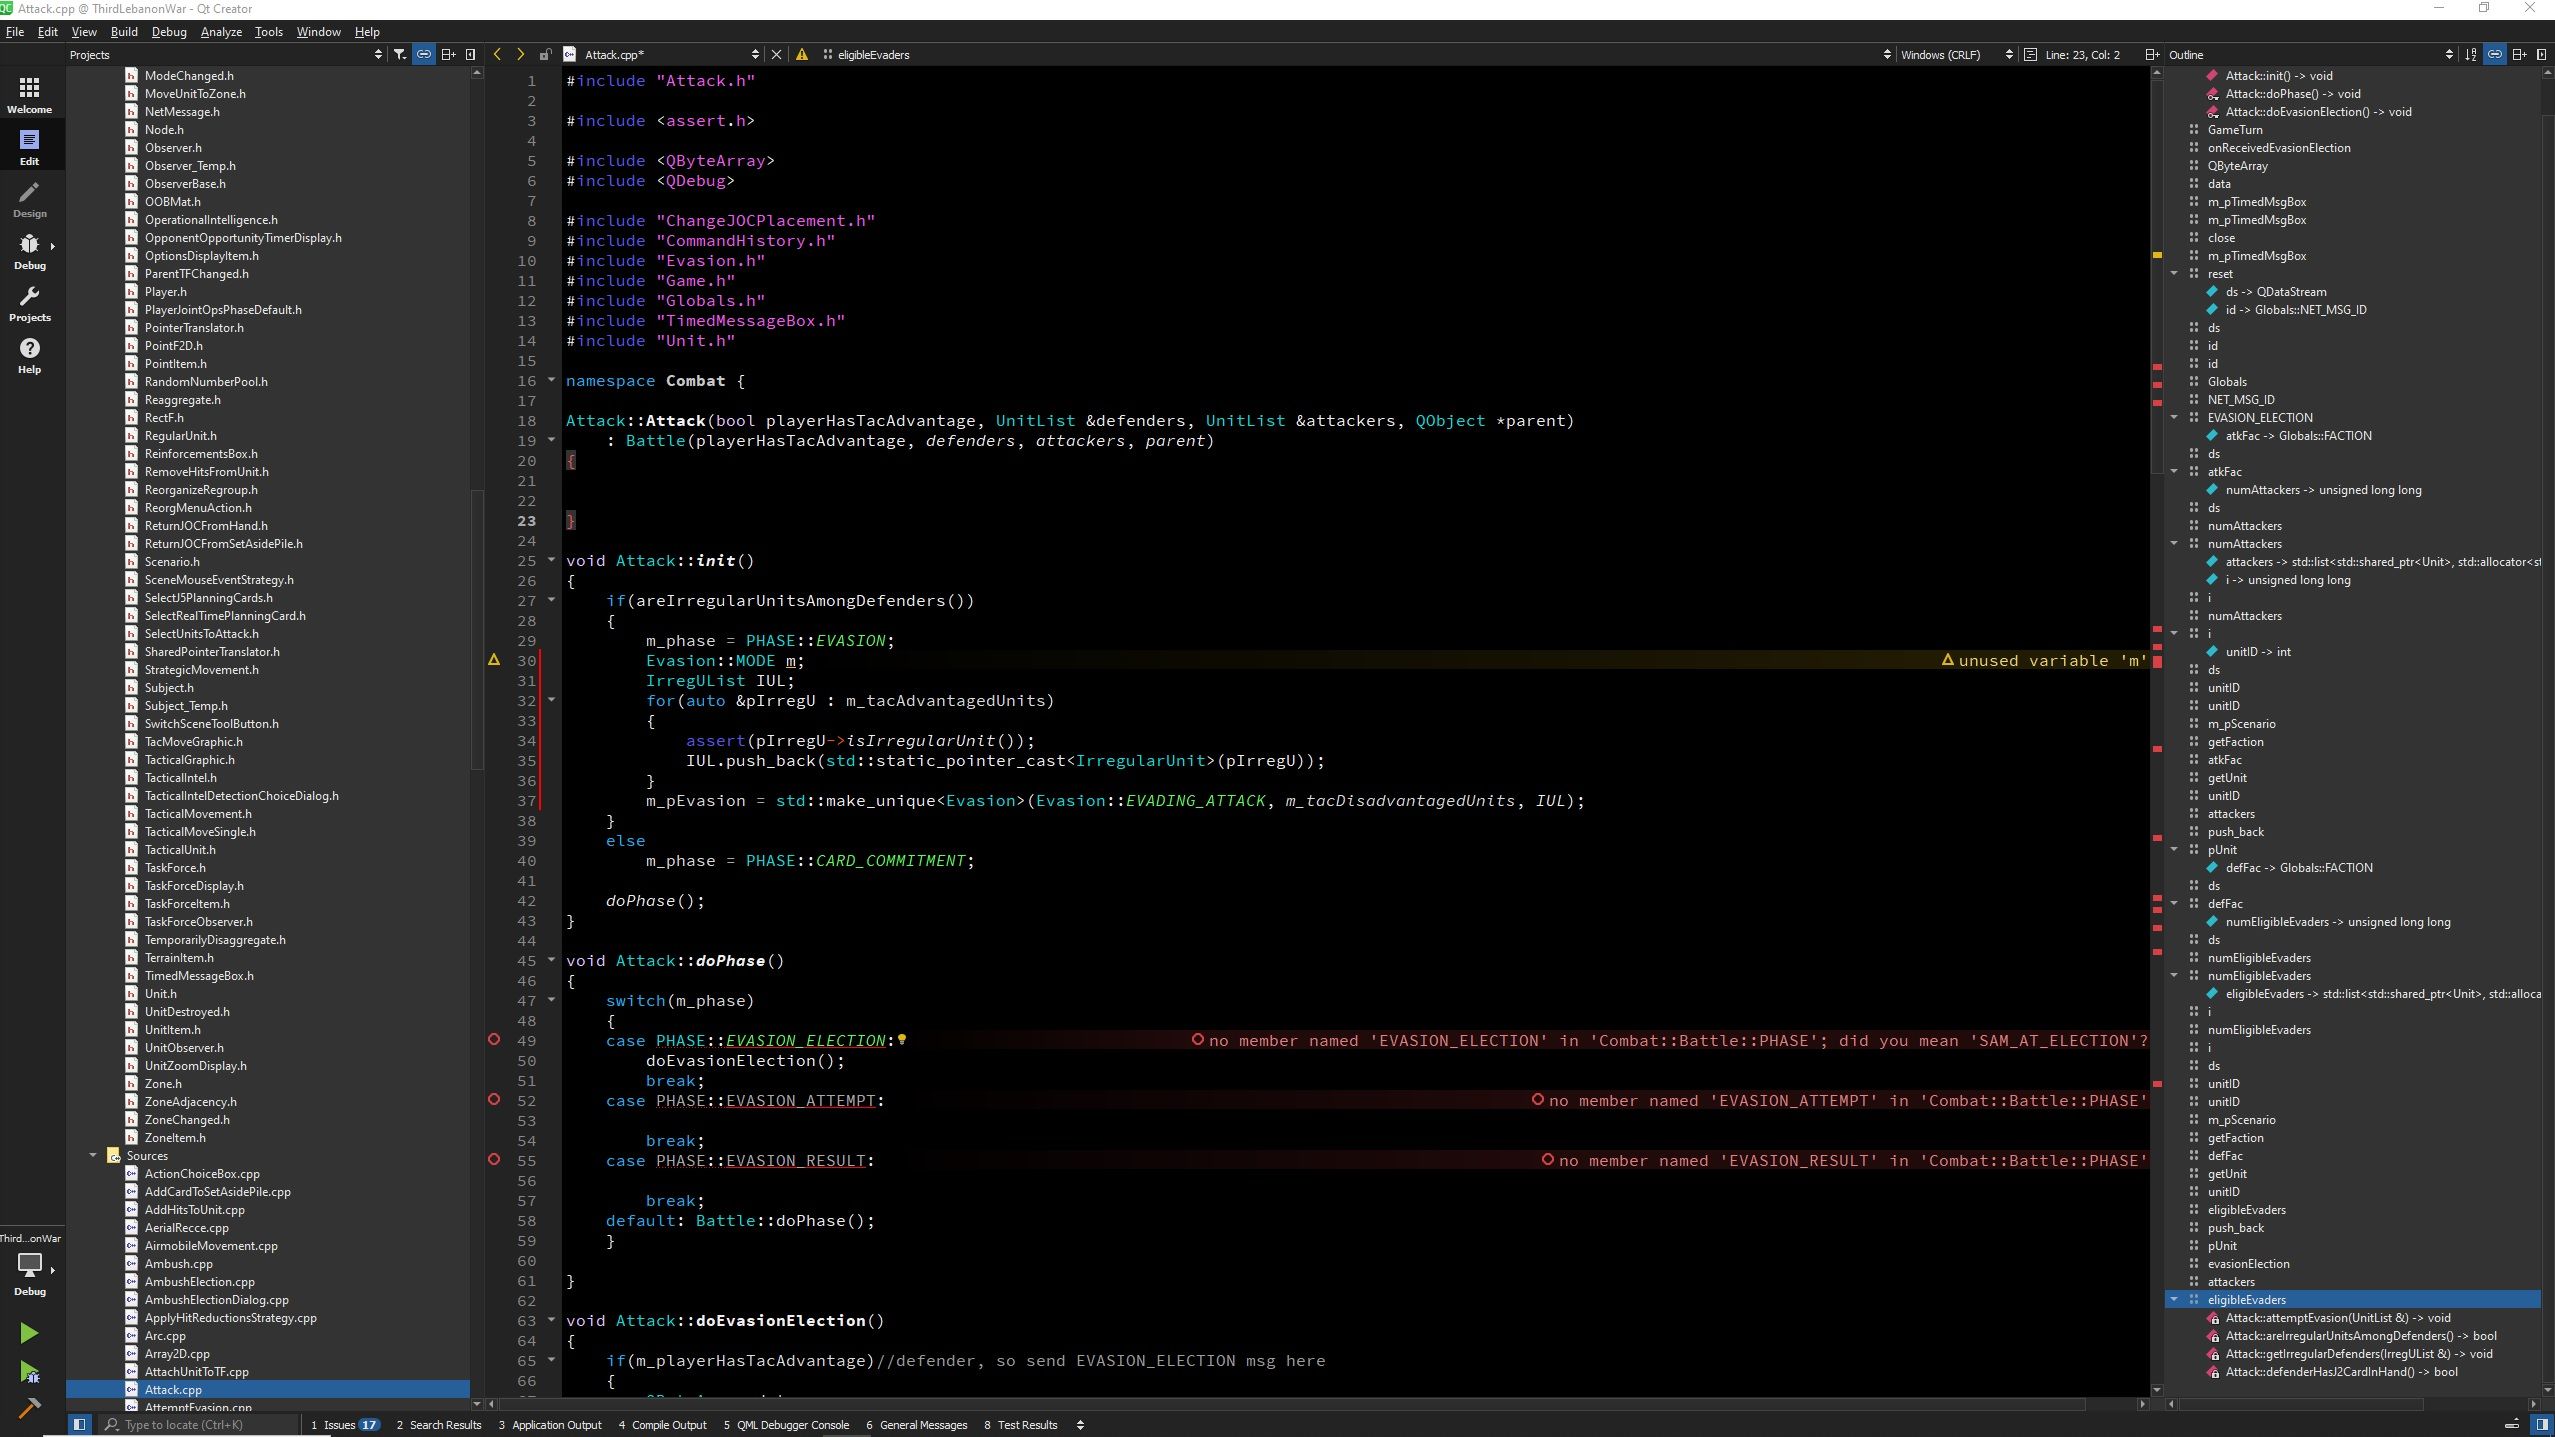Show the Search Results output pane
This screenshot has width=2555, height=1437.
(439, 1424)
